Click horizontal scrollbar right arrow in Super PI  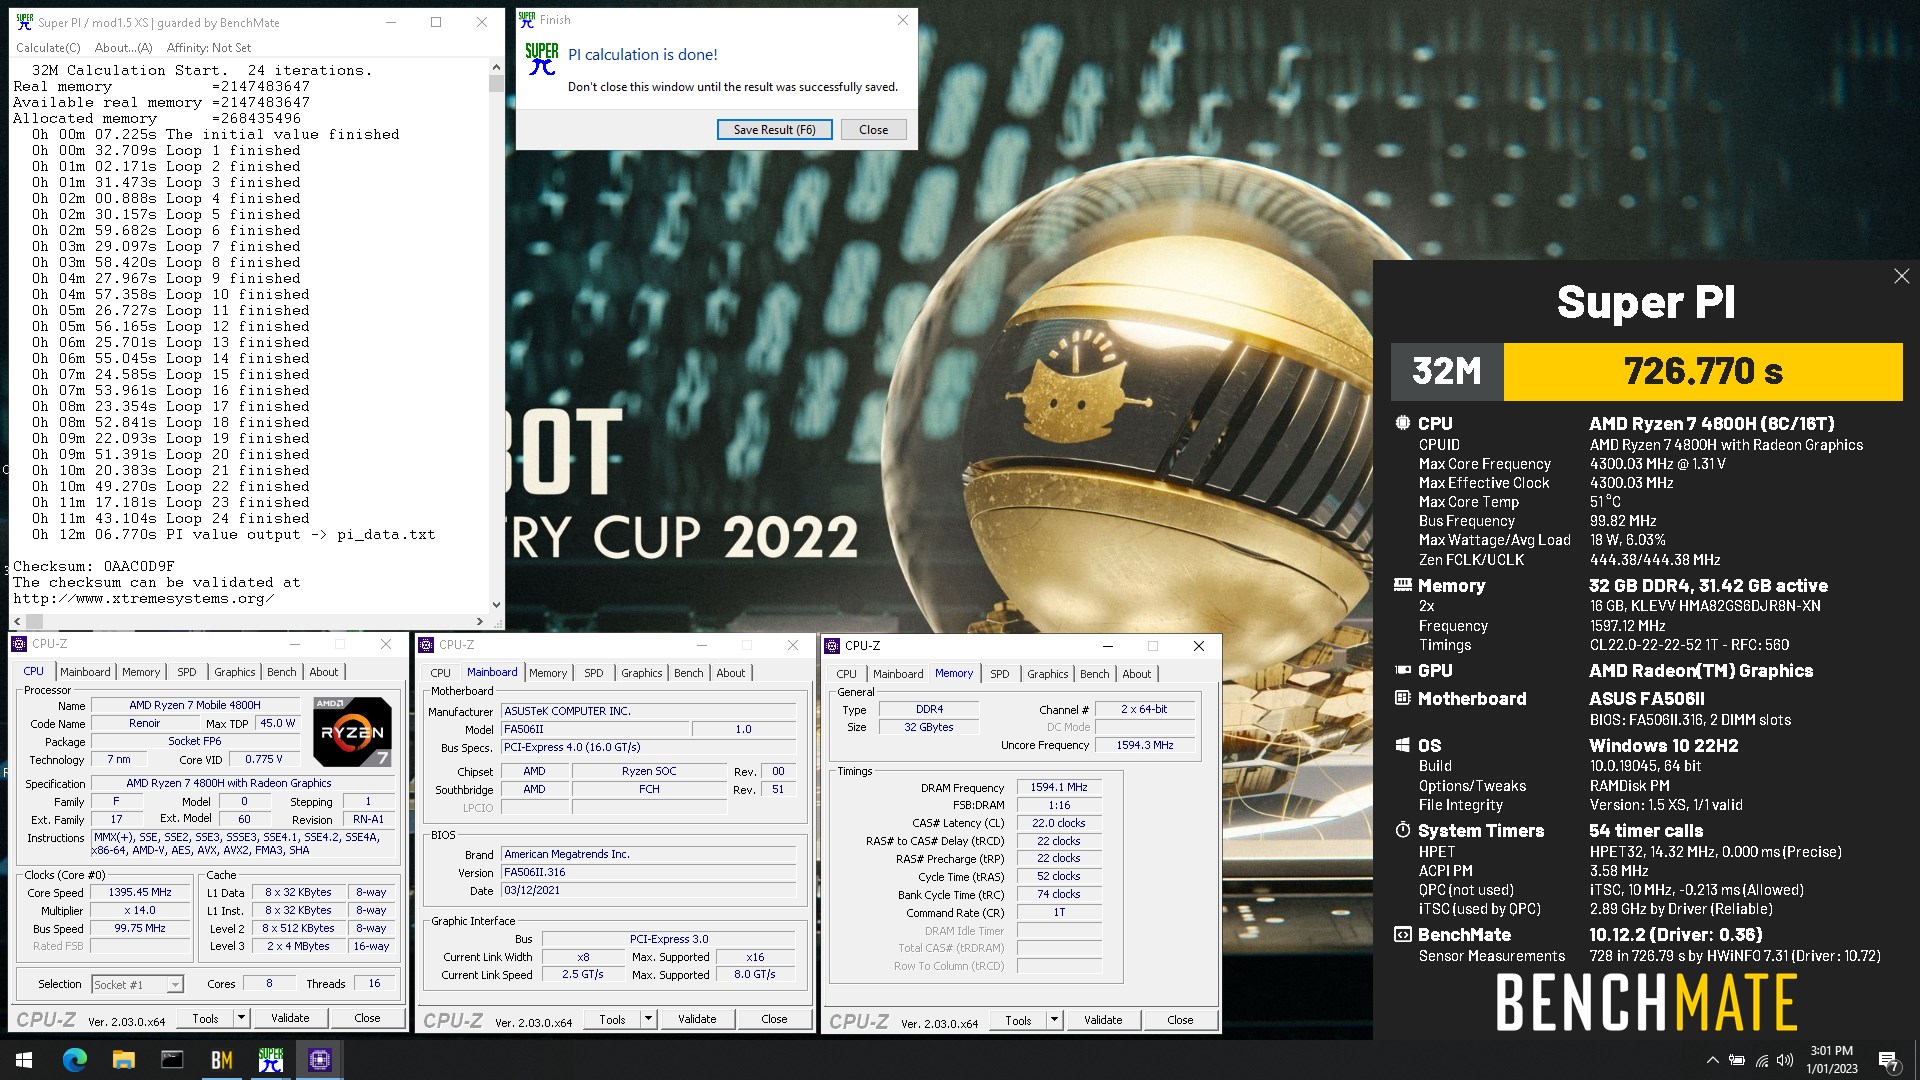(480, 621)
